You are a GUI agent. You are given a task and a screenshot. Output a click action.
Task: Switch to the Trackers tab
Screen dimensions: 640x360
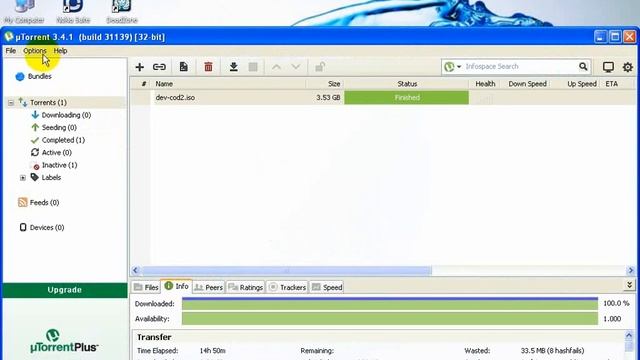click(287, 287)
